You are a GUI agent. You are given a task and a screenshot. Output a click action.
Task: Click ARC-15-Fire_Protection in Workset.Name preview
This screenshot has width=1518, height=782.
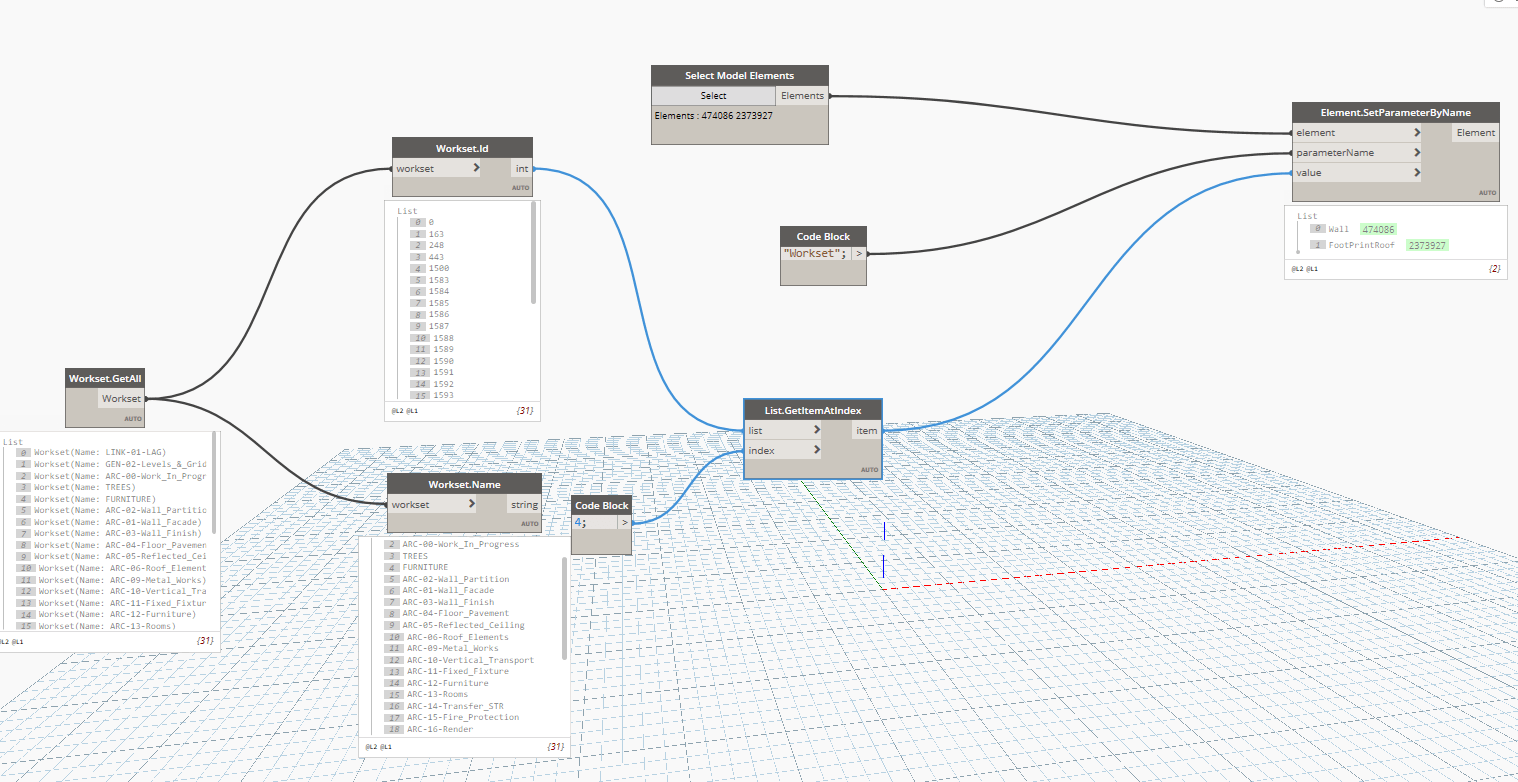tap(462, 717)
